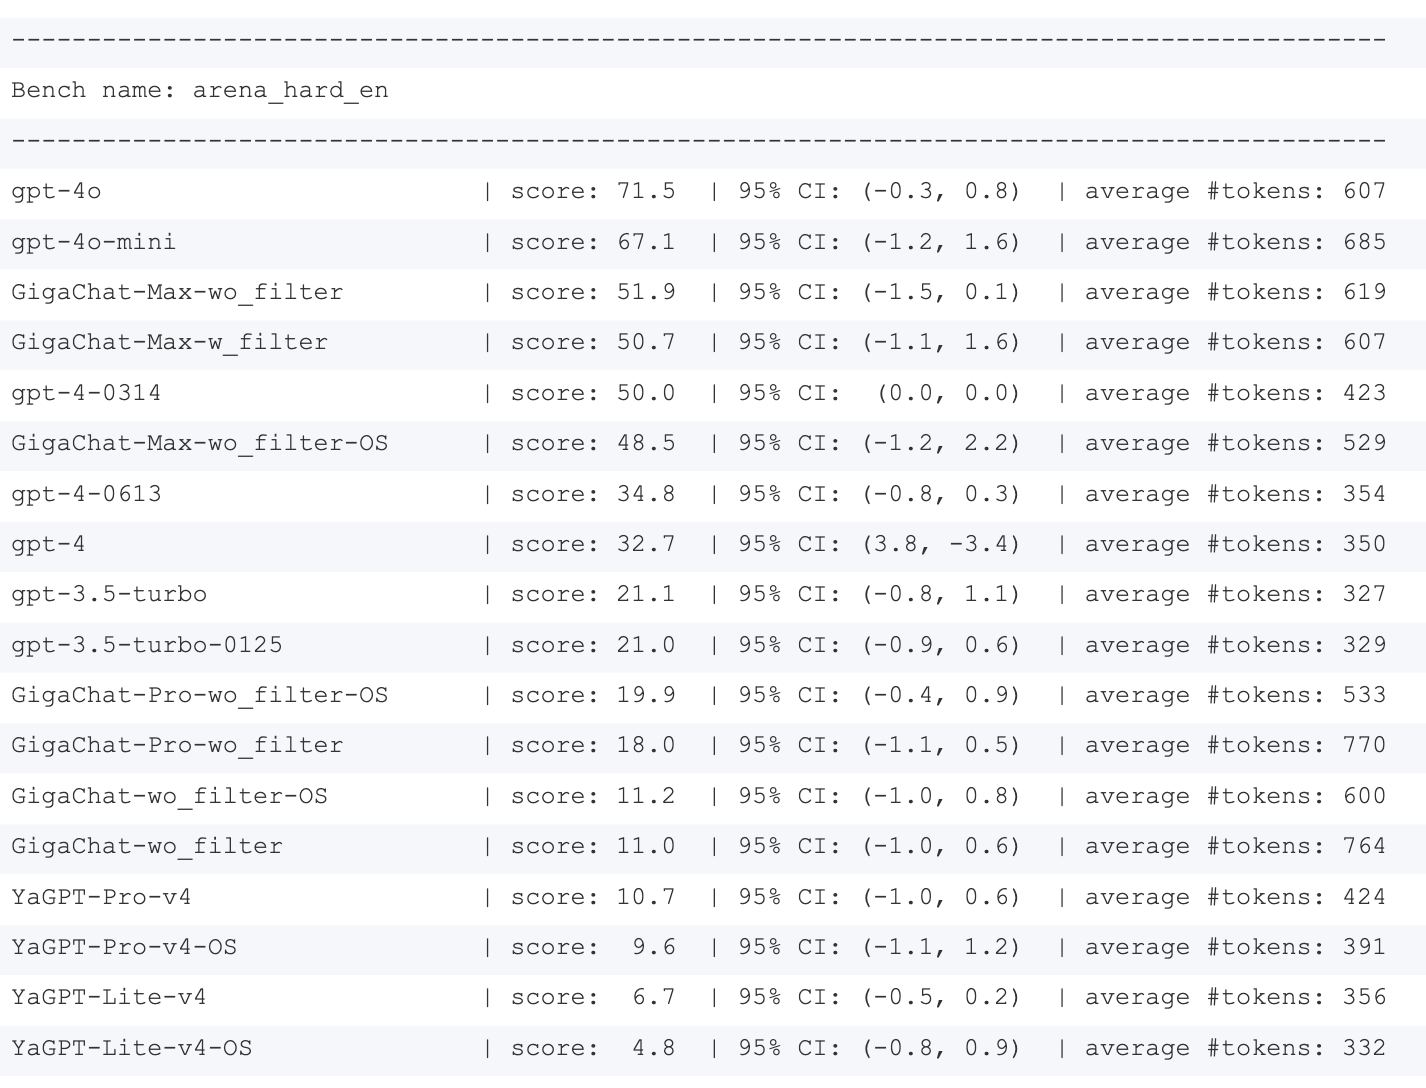Select GigaChat-wo_filter model name
Viewport: 1426px width, 1088px height.
point(147,846)
